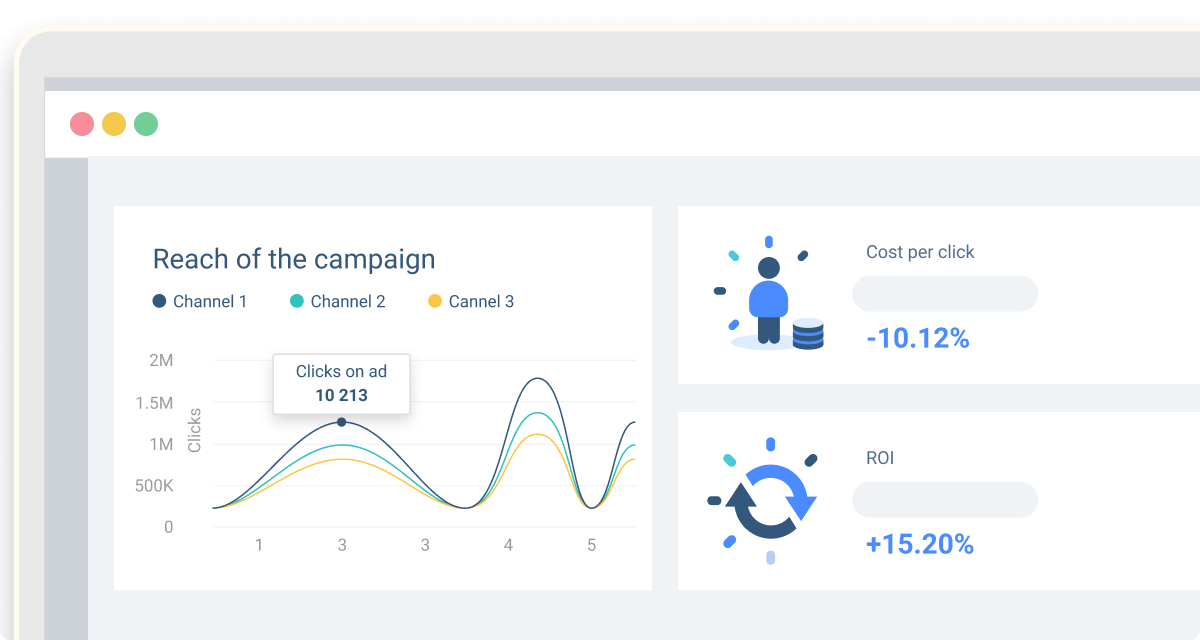This screenshot has height=640, width=1200.
Task: Click the Reach of the campaign title
Action: pyautogui.click(x=294, y=260)
